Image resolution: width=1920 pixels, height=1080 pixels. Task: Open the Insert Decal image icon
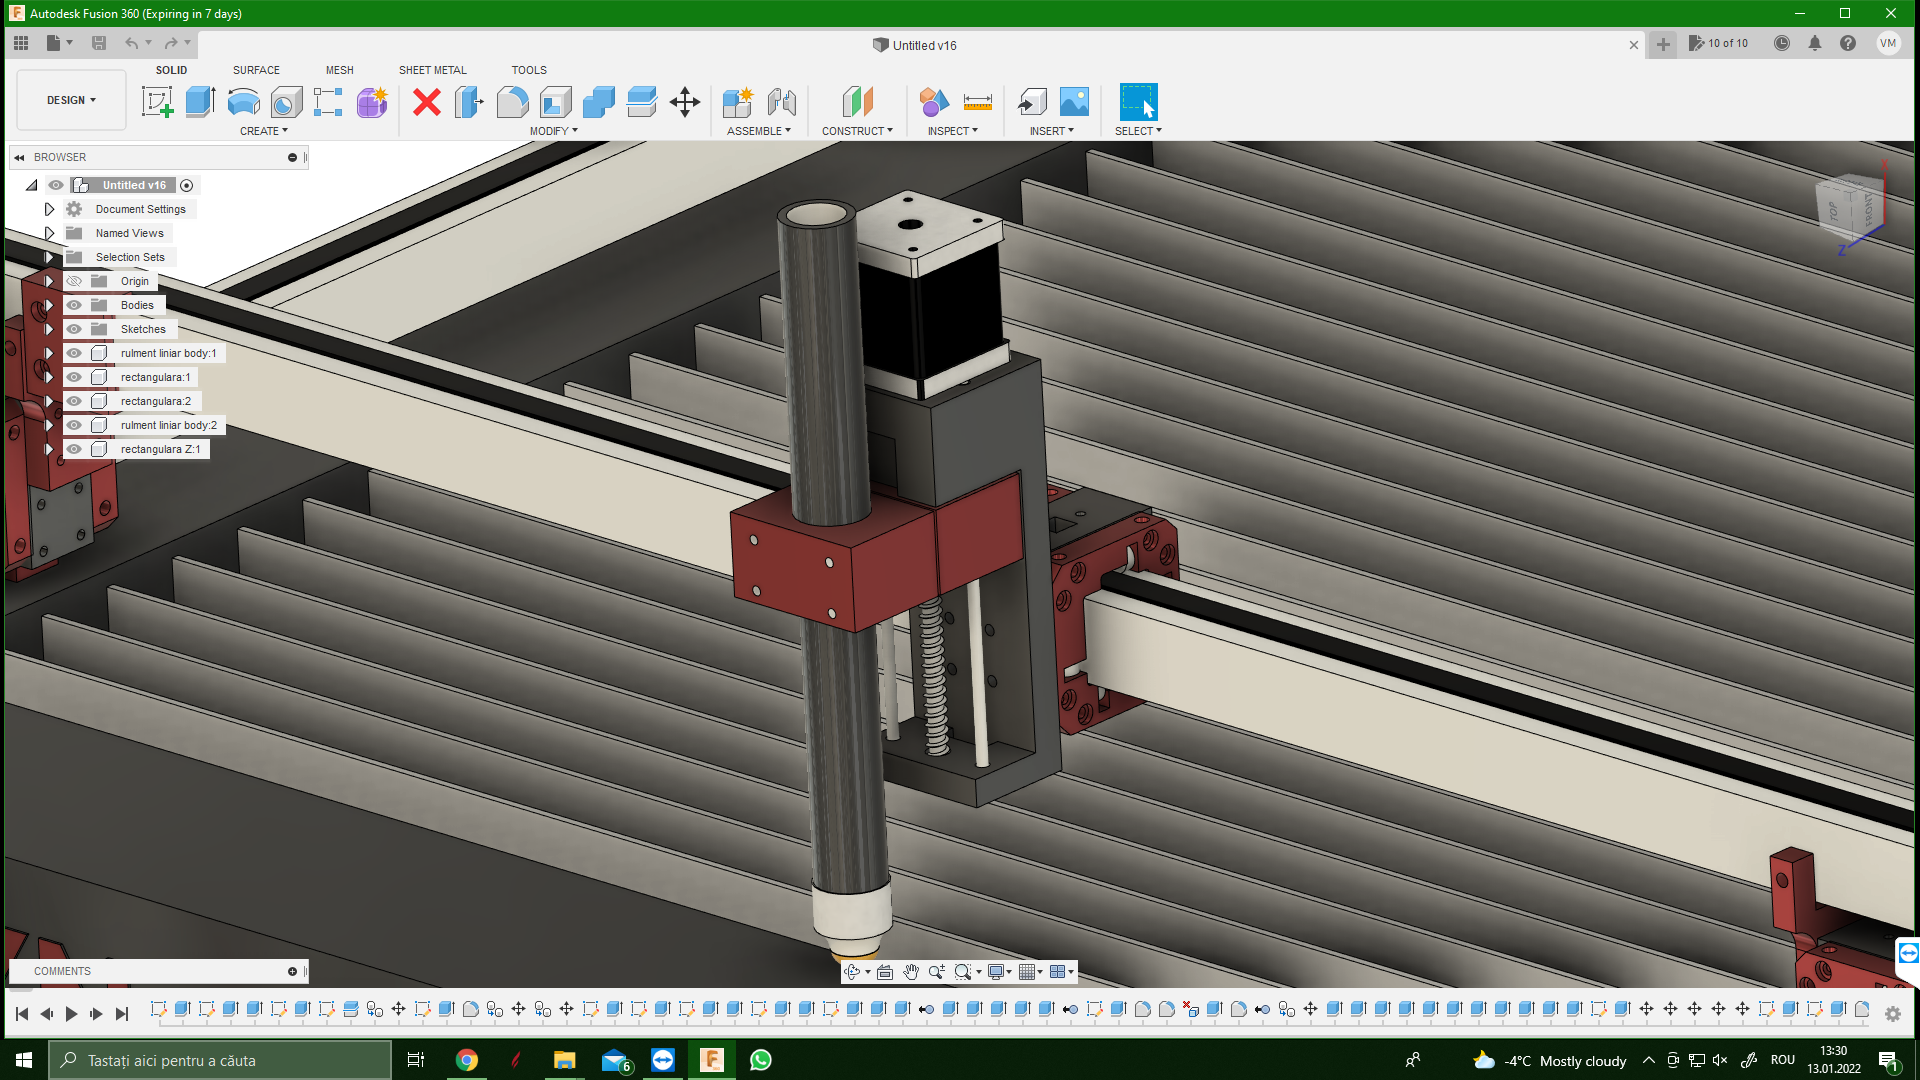tap(1074, 102)
